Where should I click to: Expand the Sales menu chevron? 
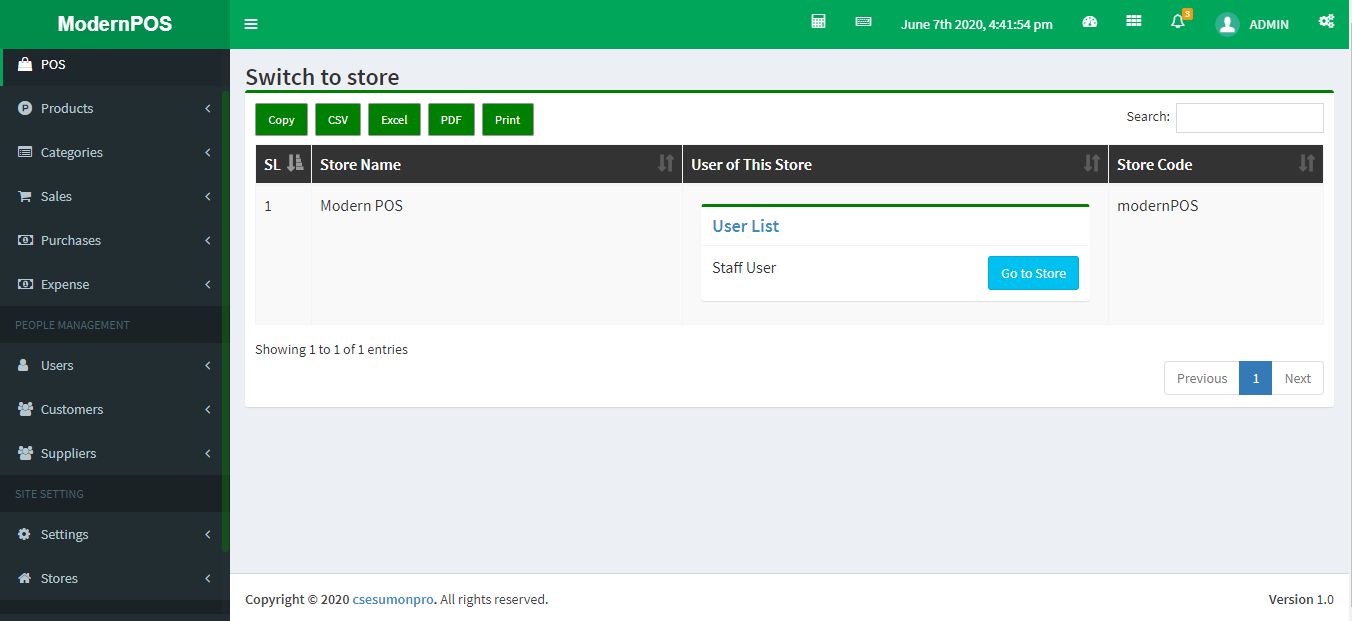tap(208, 196)
